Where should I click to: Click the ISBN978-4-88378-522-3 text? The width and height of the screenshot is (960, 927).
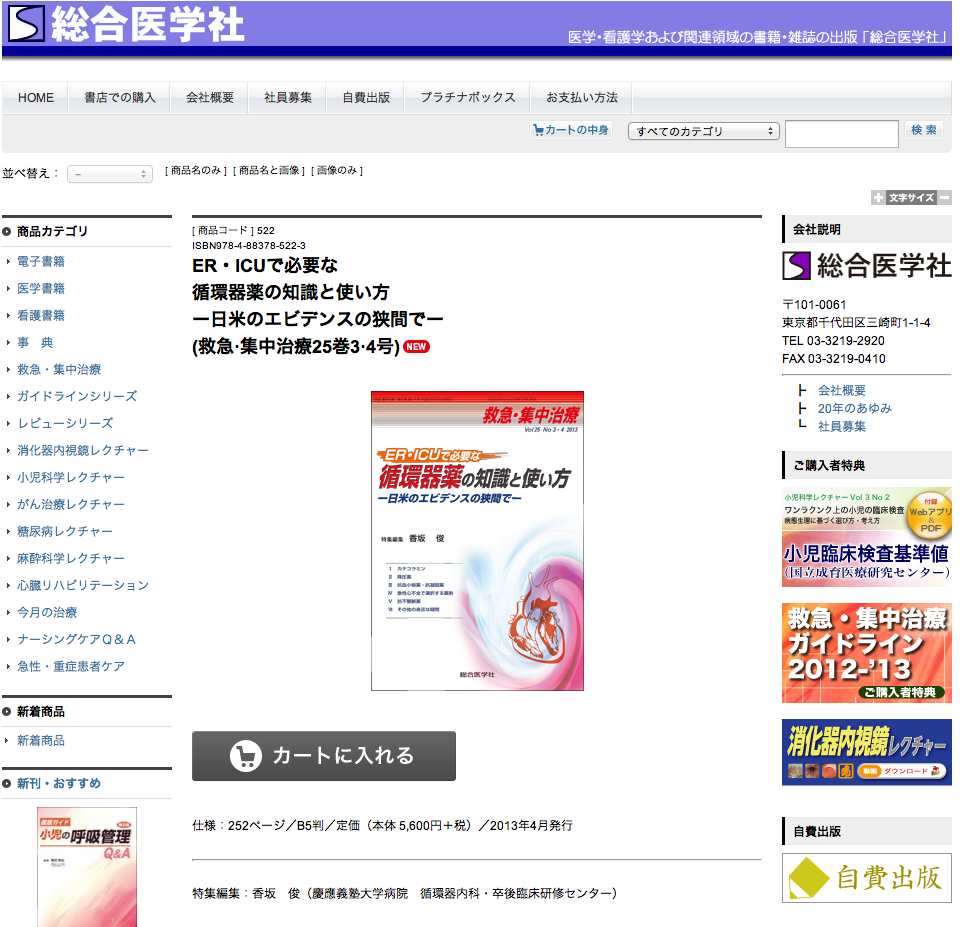click(249, 245)
